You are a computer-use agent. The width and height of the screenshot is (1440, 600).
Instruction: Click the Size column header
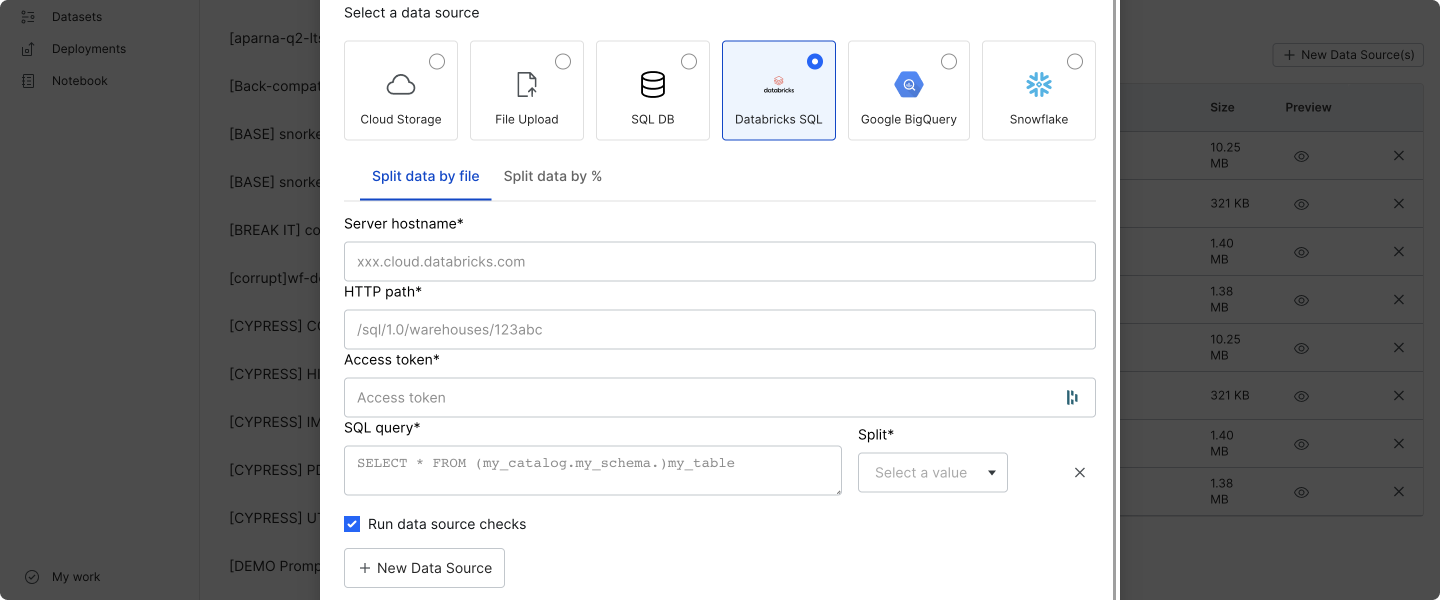coord(1222,107)
